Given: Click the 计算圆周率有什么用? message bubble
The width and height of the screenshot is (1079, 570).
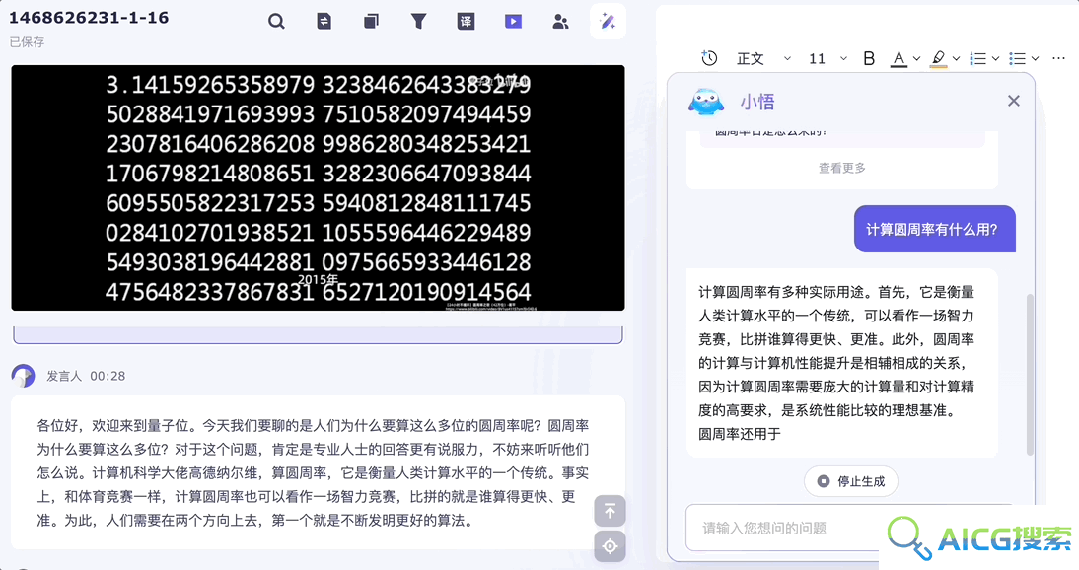Looking at the screenshot, I should [x=934, y=229].
